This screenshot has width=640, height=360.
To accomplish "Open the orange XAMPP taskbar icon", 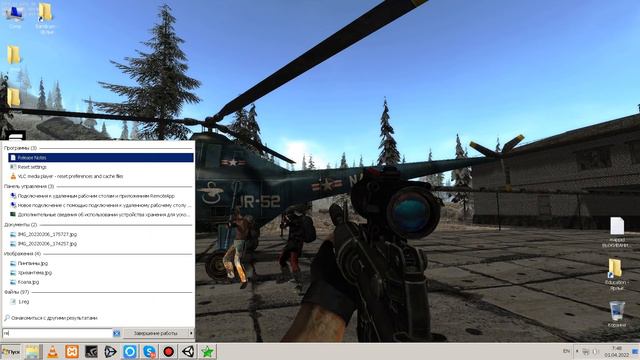I will click(72, 352).
